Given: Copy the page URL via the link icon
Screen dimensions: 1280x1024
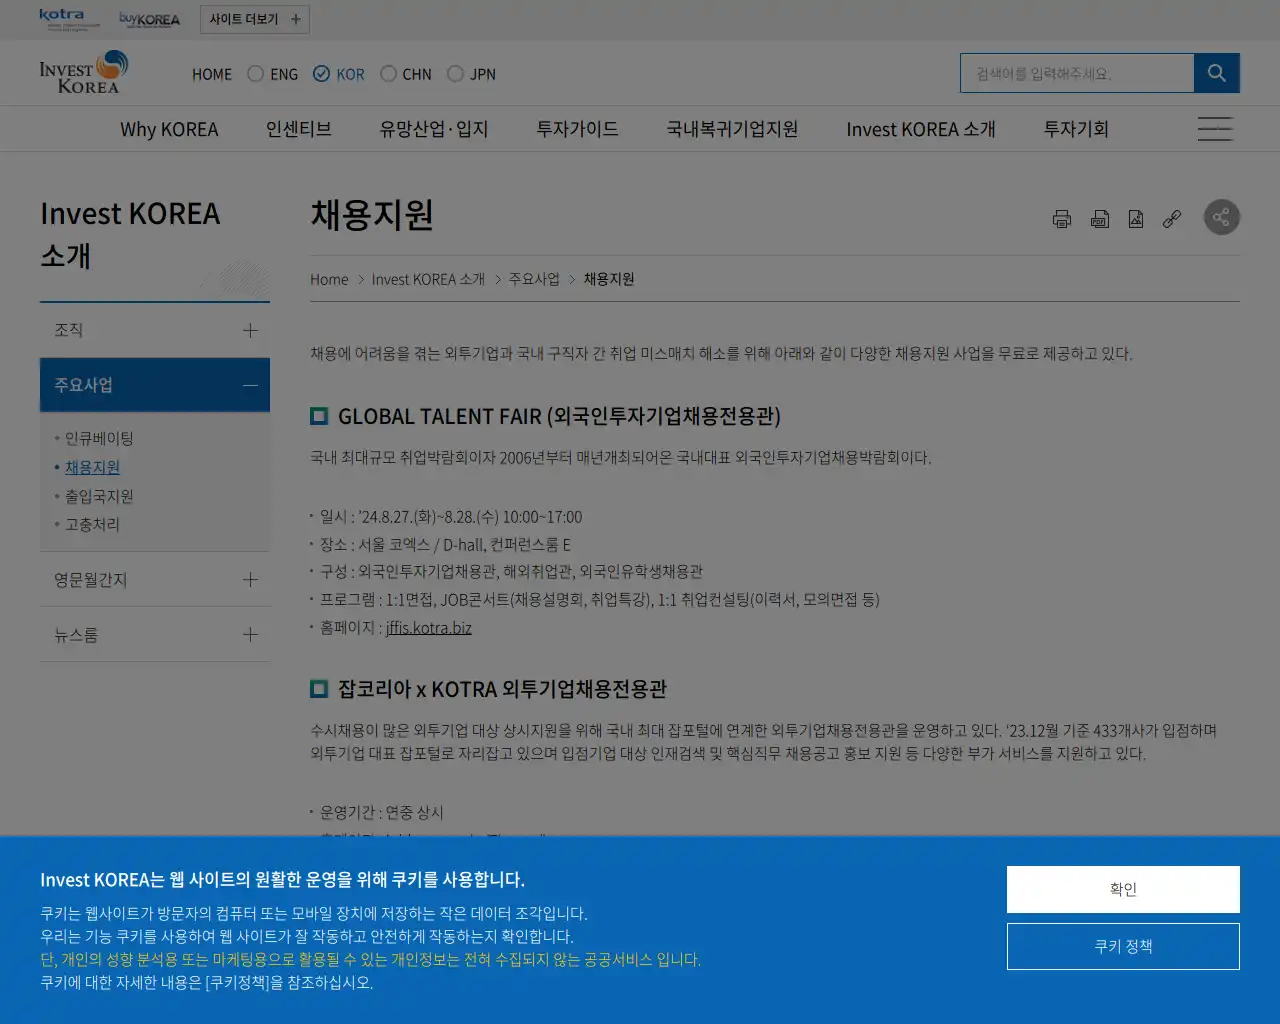Looking at the screenshot, I should [1171, 218].
